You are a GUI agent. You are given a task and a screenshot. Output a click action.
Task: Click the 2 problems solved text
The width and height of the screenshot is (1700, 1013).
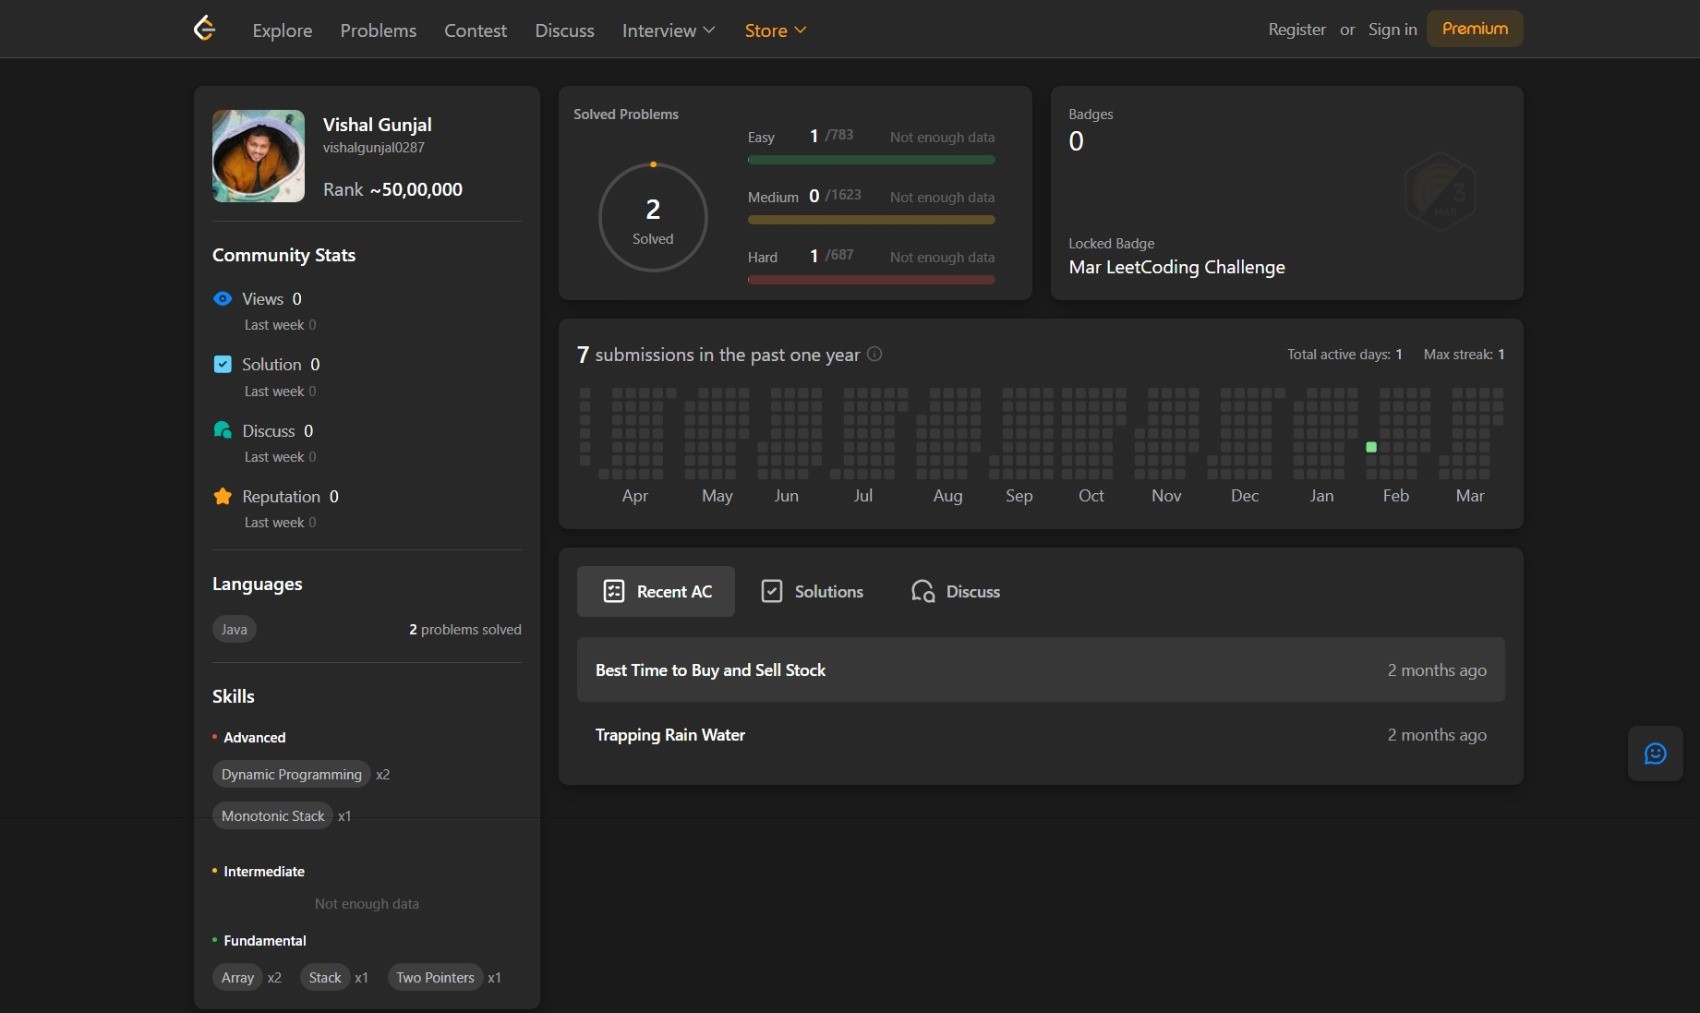tap(465, 630)
